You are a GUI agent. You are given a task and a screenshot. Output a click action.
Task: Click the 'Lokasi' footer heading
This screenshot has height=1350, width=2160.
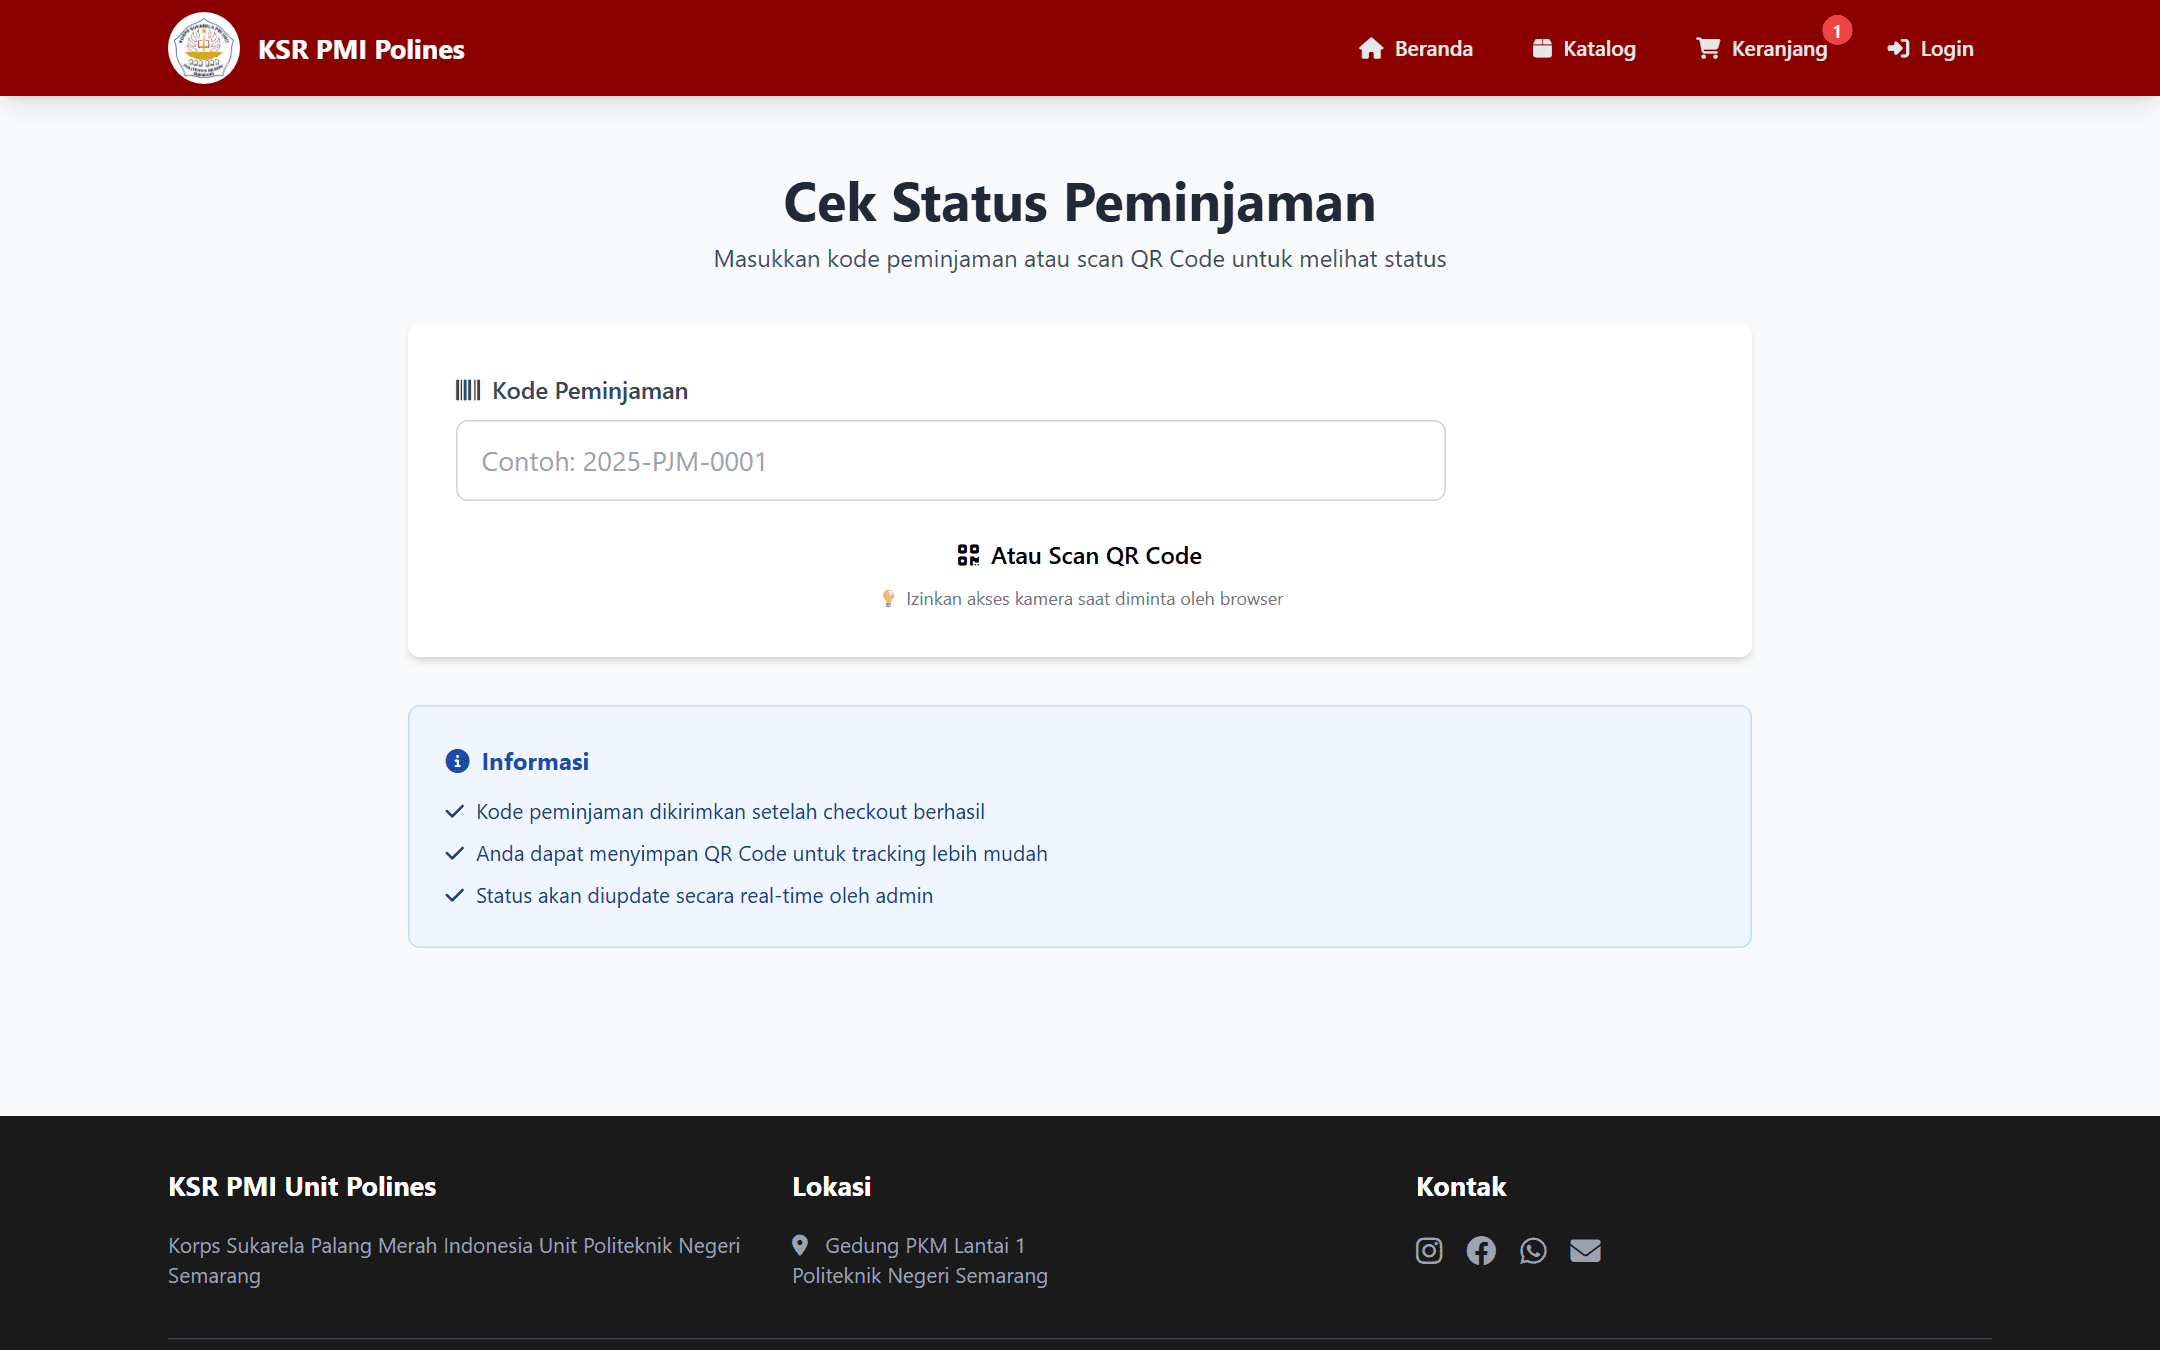(832, 1186)
